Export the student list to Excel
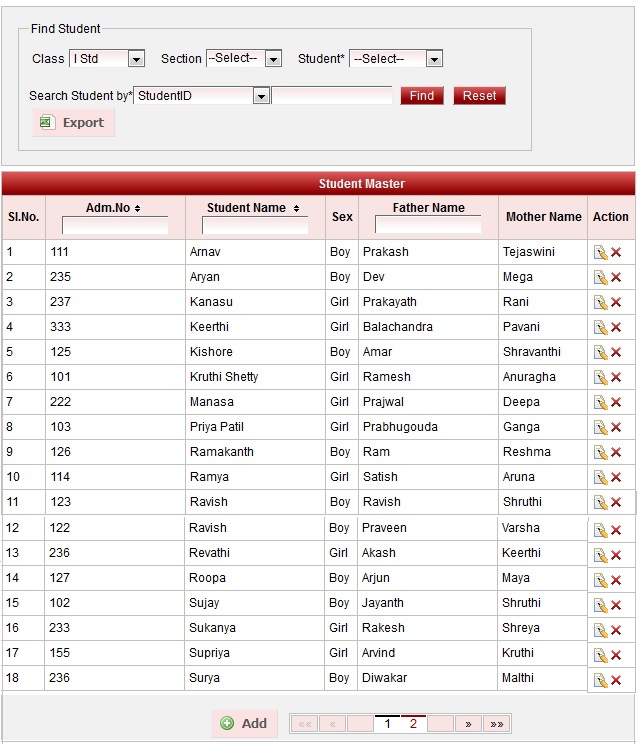 click(x=73, y=123)
